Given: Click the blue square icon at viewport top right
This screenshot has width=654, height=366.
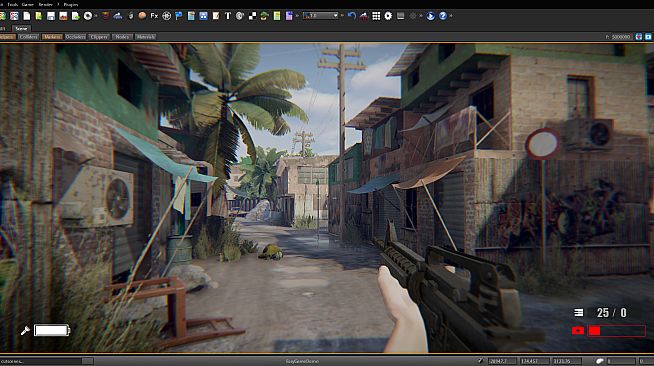Looking at the screenshot, I should pos(648,37).
